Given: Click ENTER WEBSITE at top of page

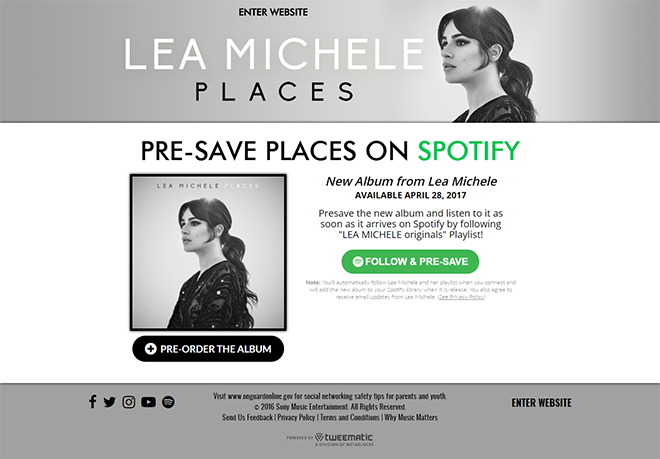Looking at the screenshot, I should (273, 12).
